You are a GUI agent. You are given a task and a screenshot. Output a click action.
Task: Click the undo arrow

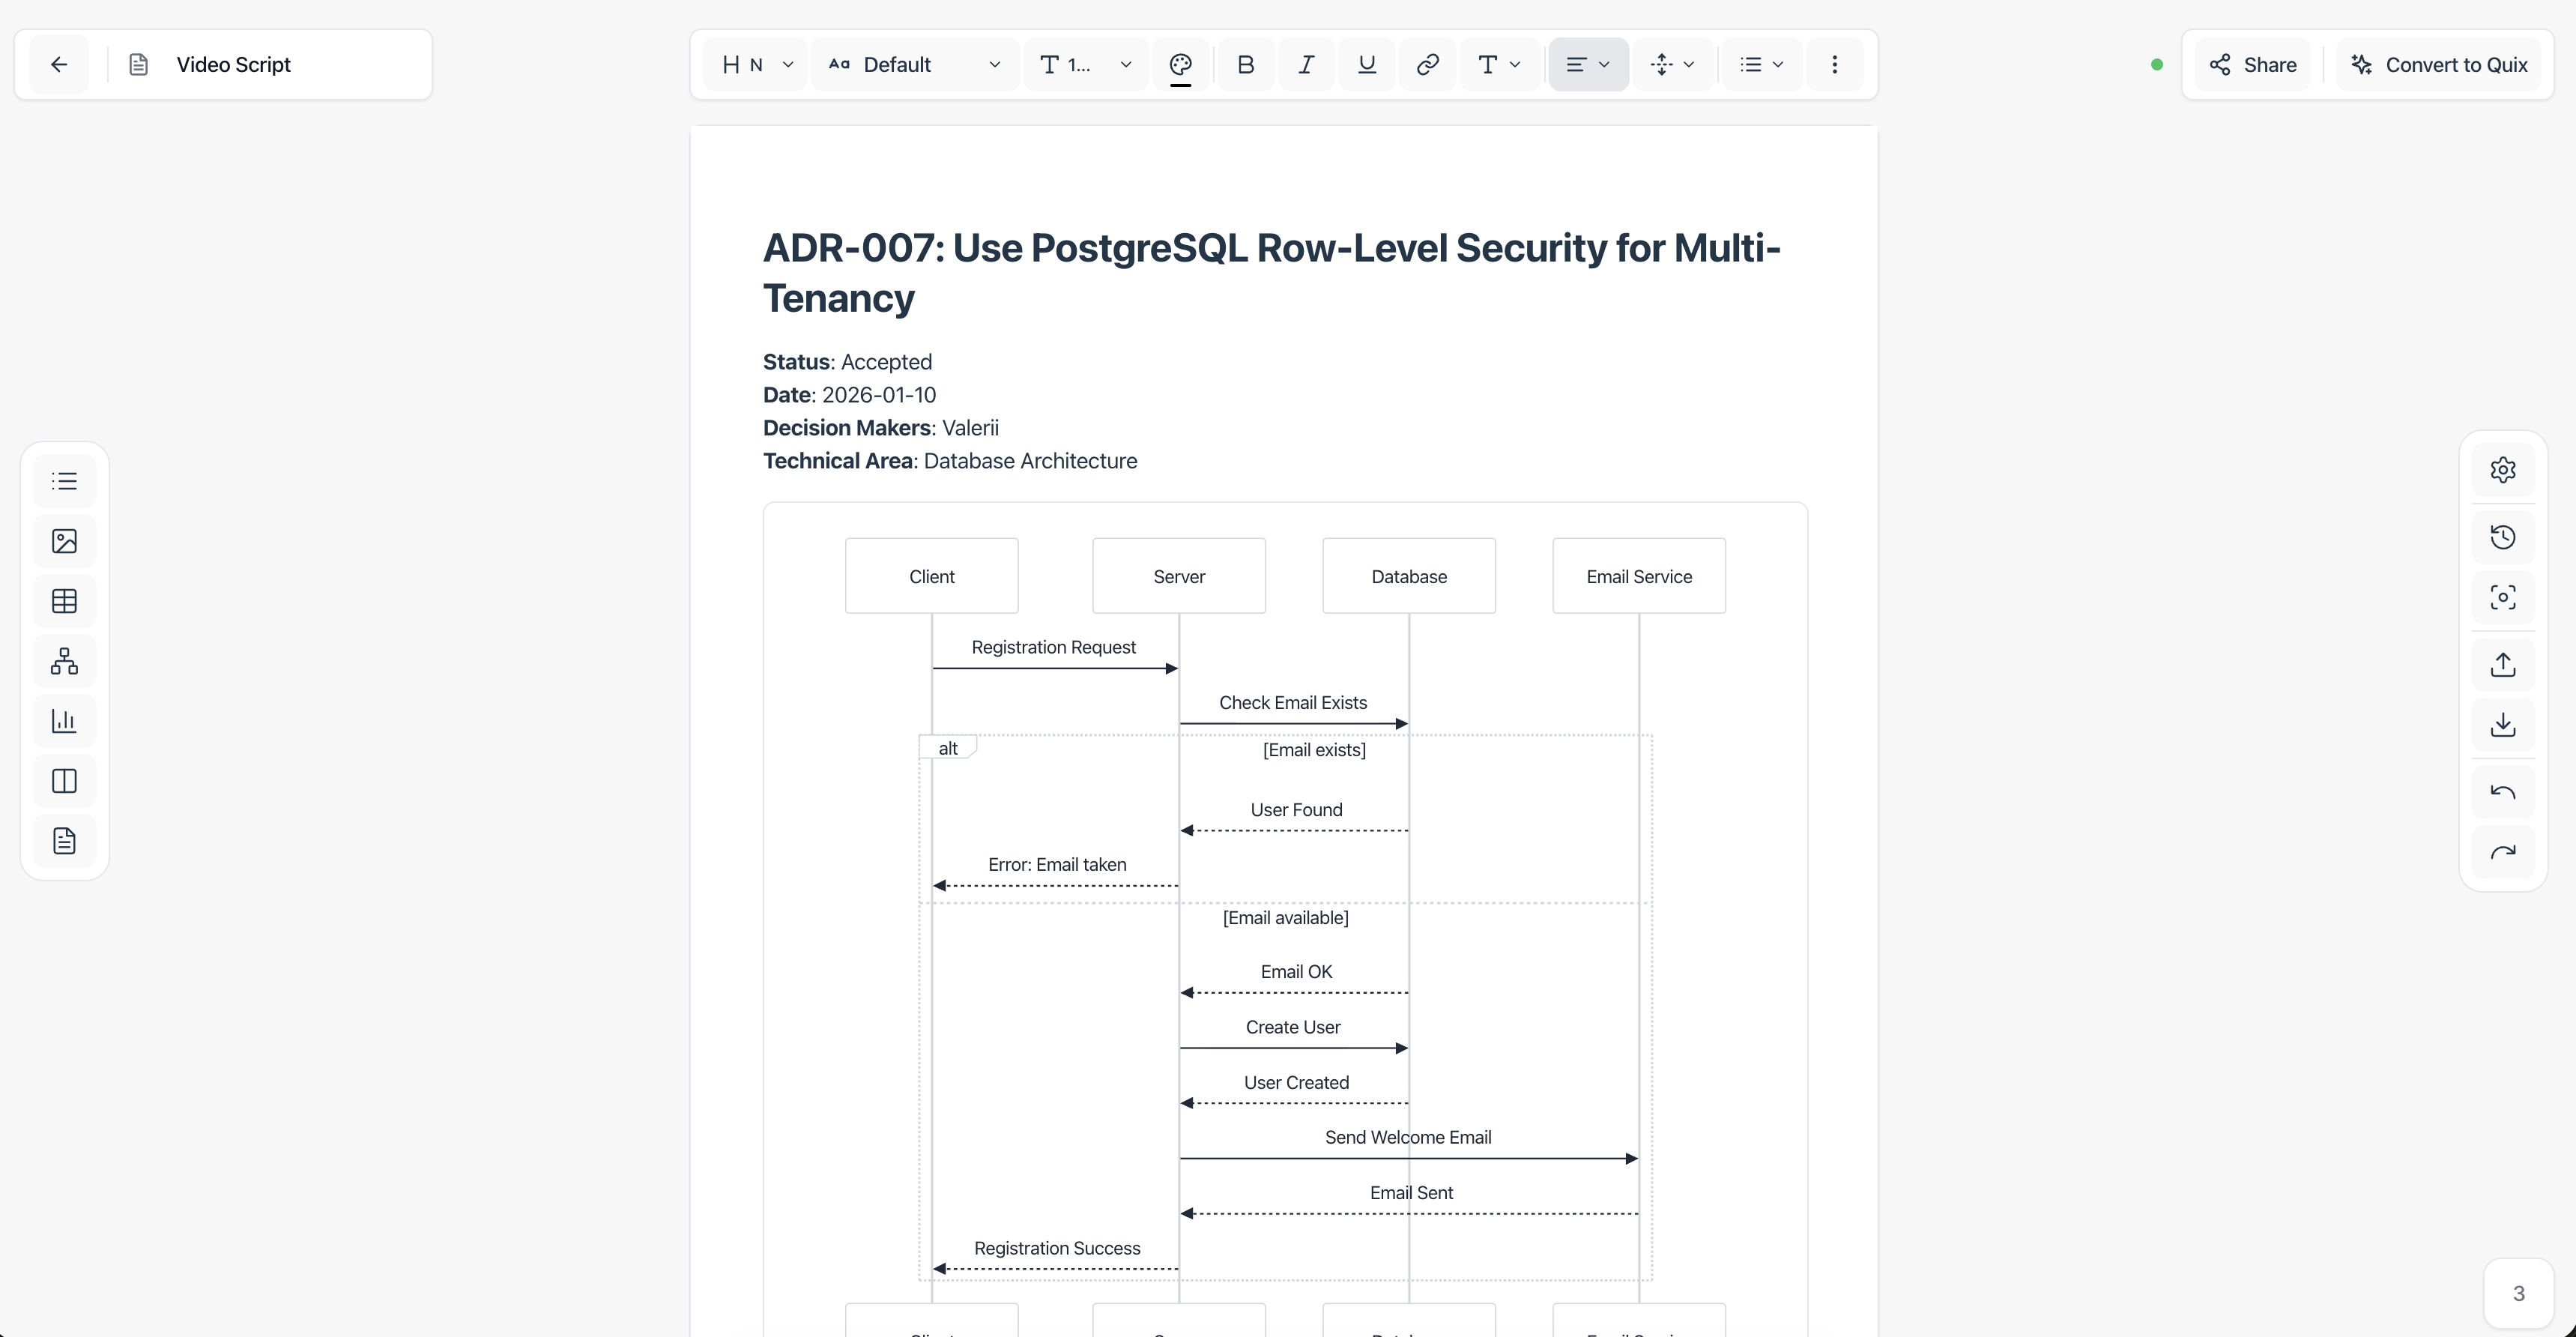pos(2502,792)
